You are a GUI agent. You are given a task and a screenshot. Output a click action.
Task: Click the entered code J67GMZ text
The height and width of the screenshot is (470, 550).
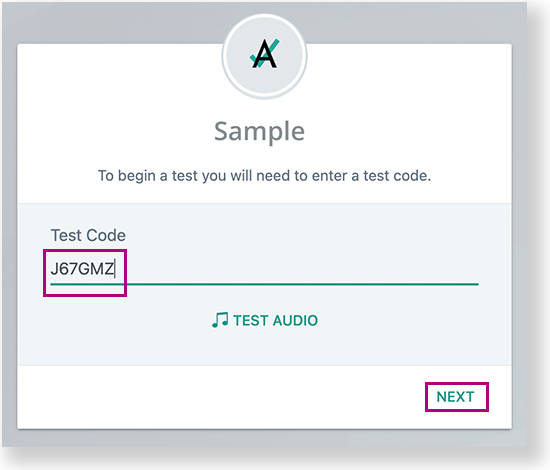[x=82, y=269]
